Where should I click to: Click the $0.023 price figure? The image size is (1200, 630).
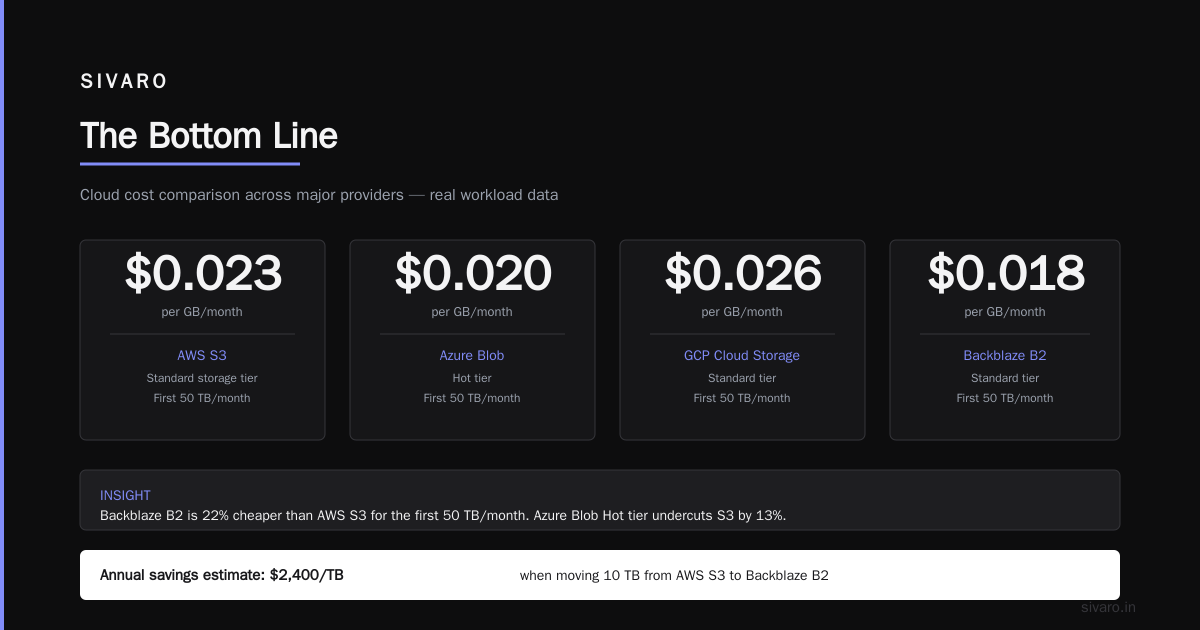coord(203,273)
